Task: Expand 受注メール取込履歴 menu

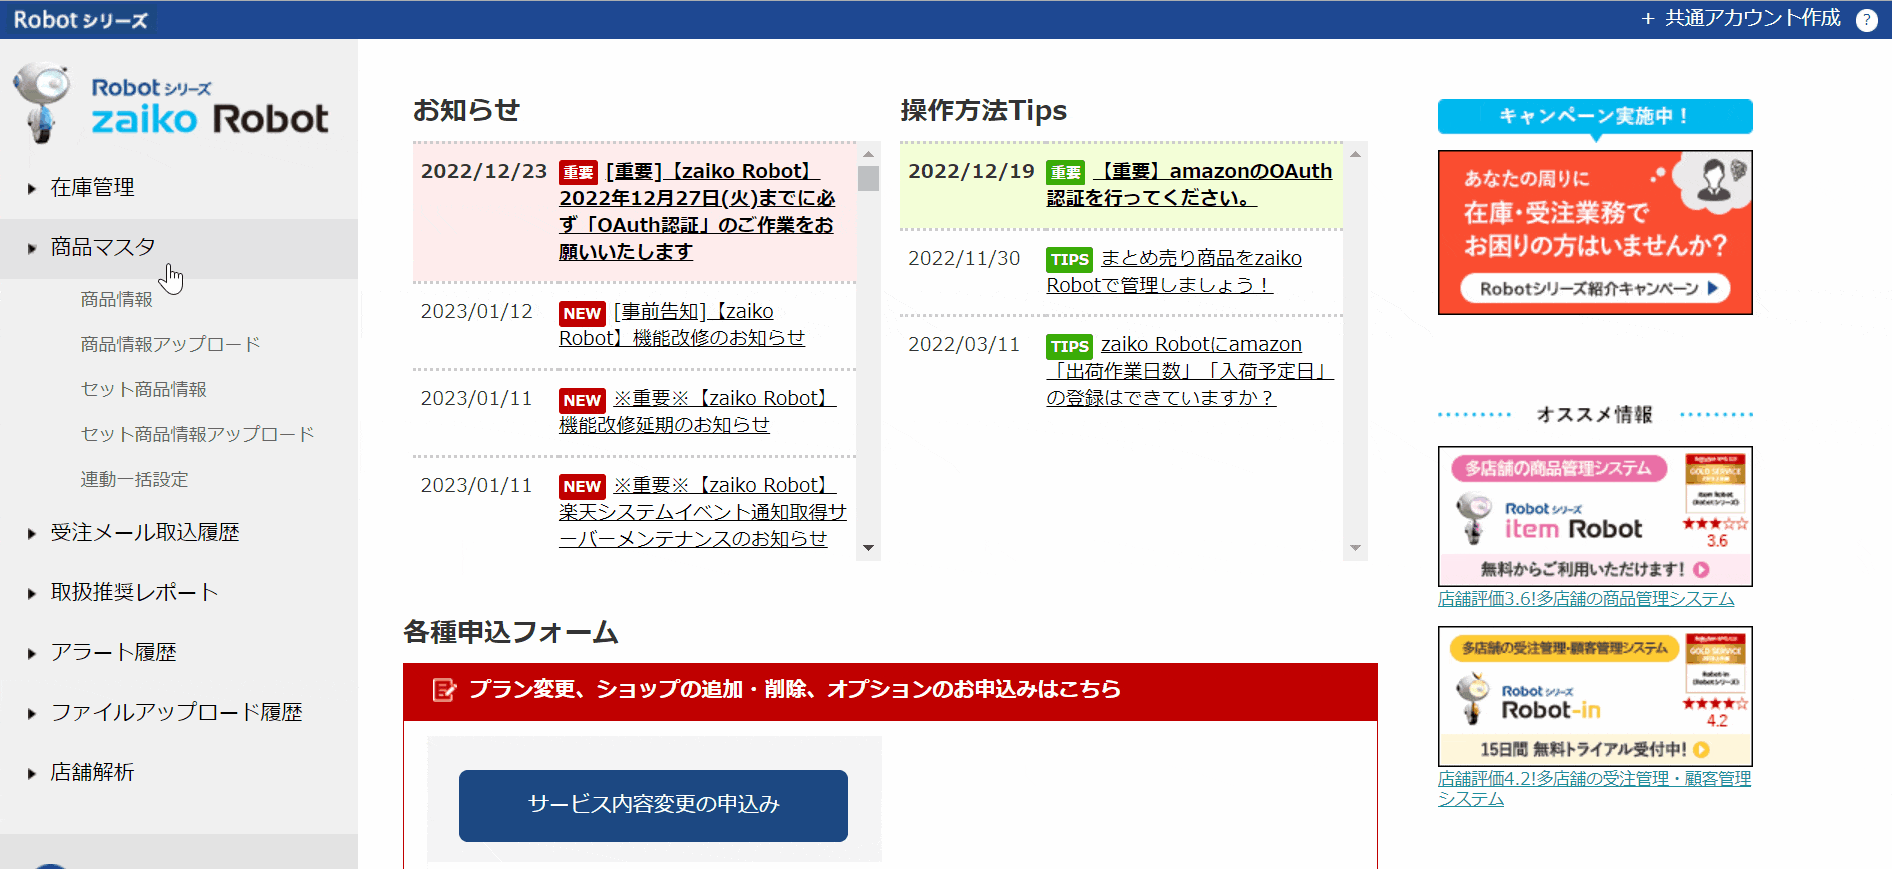Action: (x=179, y=532)
